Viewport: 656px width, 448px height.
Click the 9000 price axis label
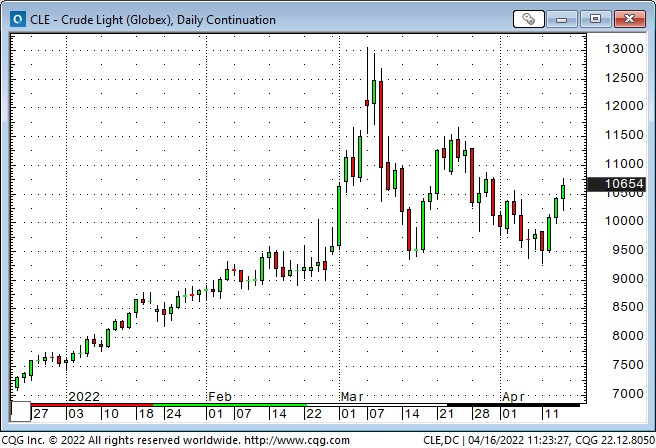tap(628, 279)
